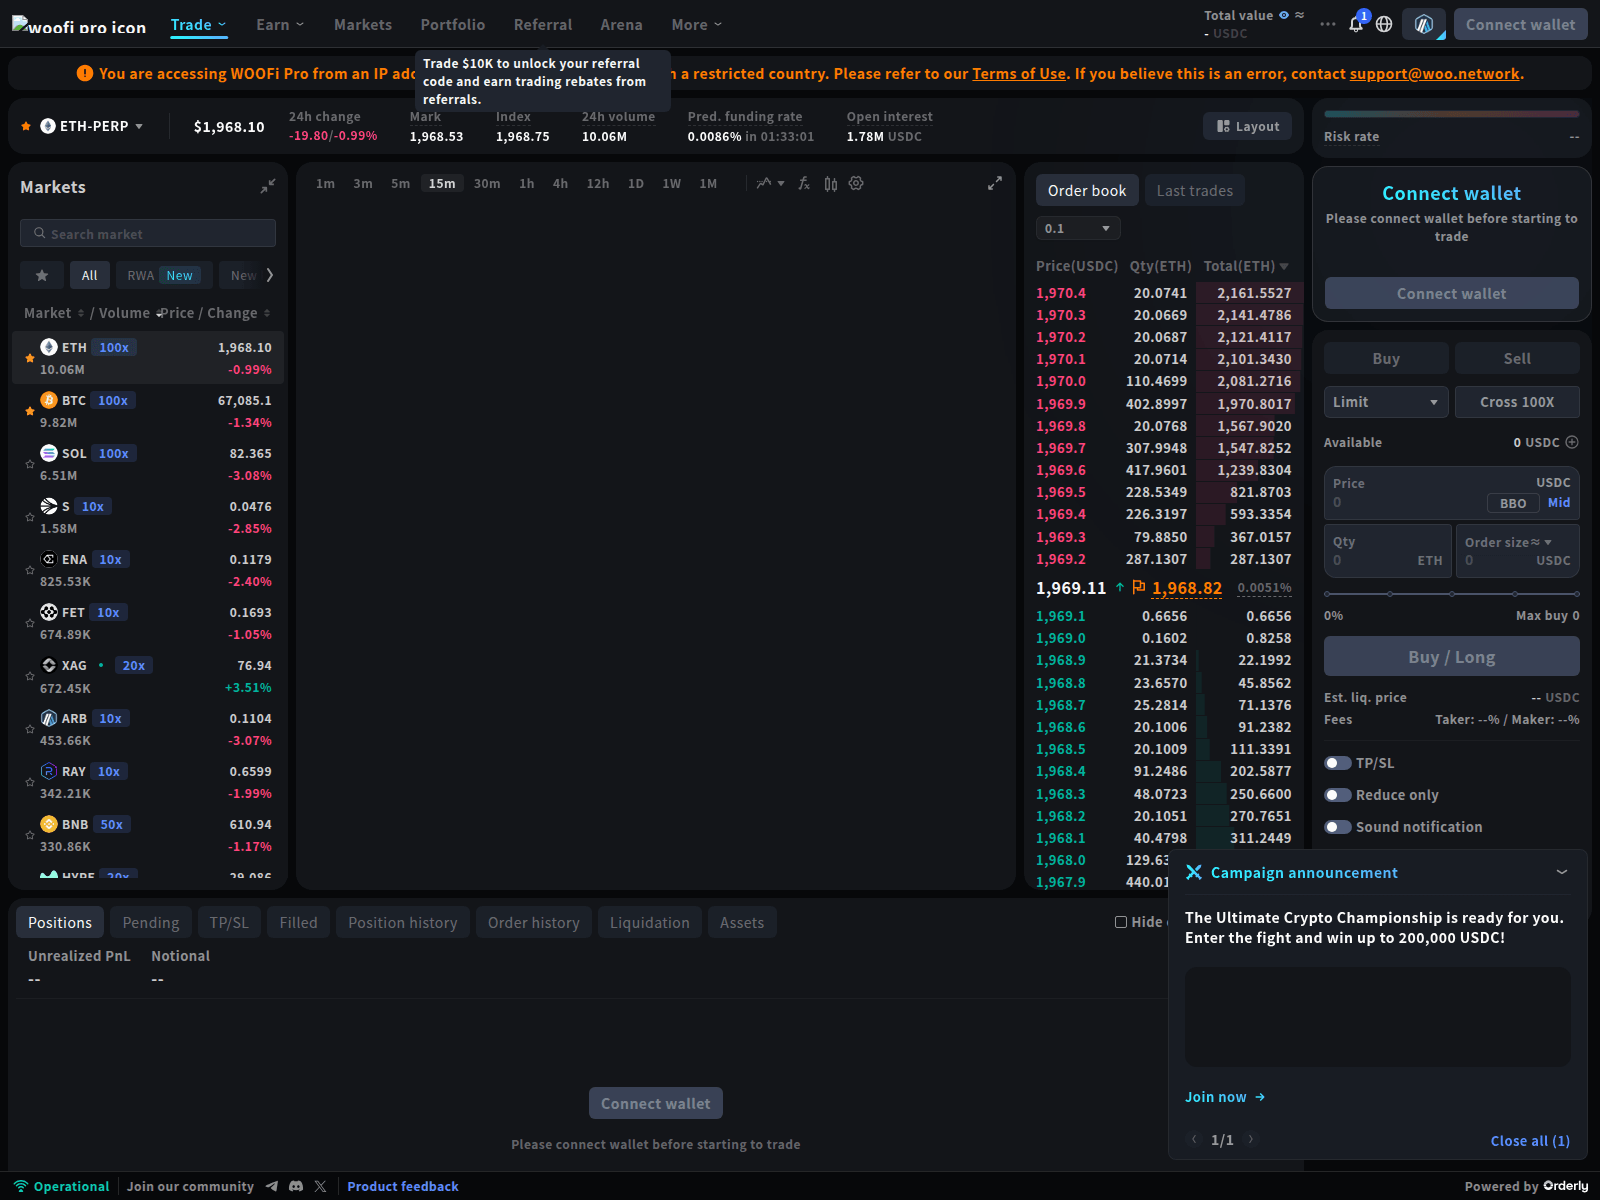1600x1200 pixels.
Task: Click the notification bell icon
Action: pyautogui.click(x=1356, y=24)
